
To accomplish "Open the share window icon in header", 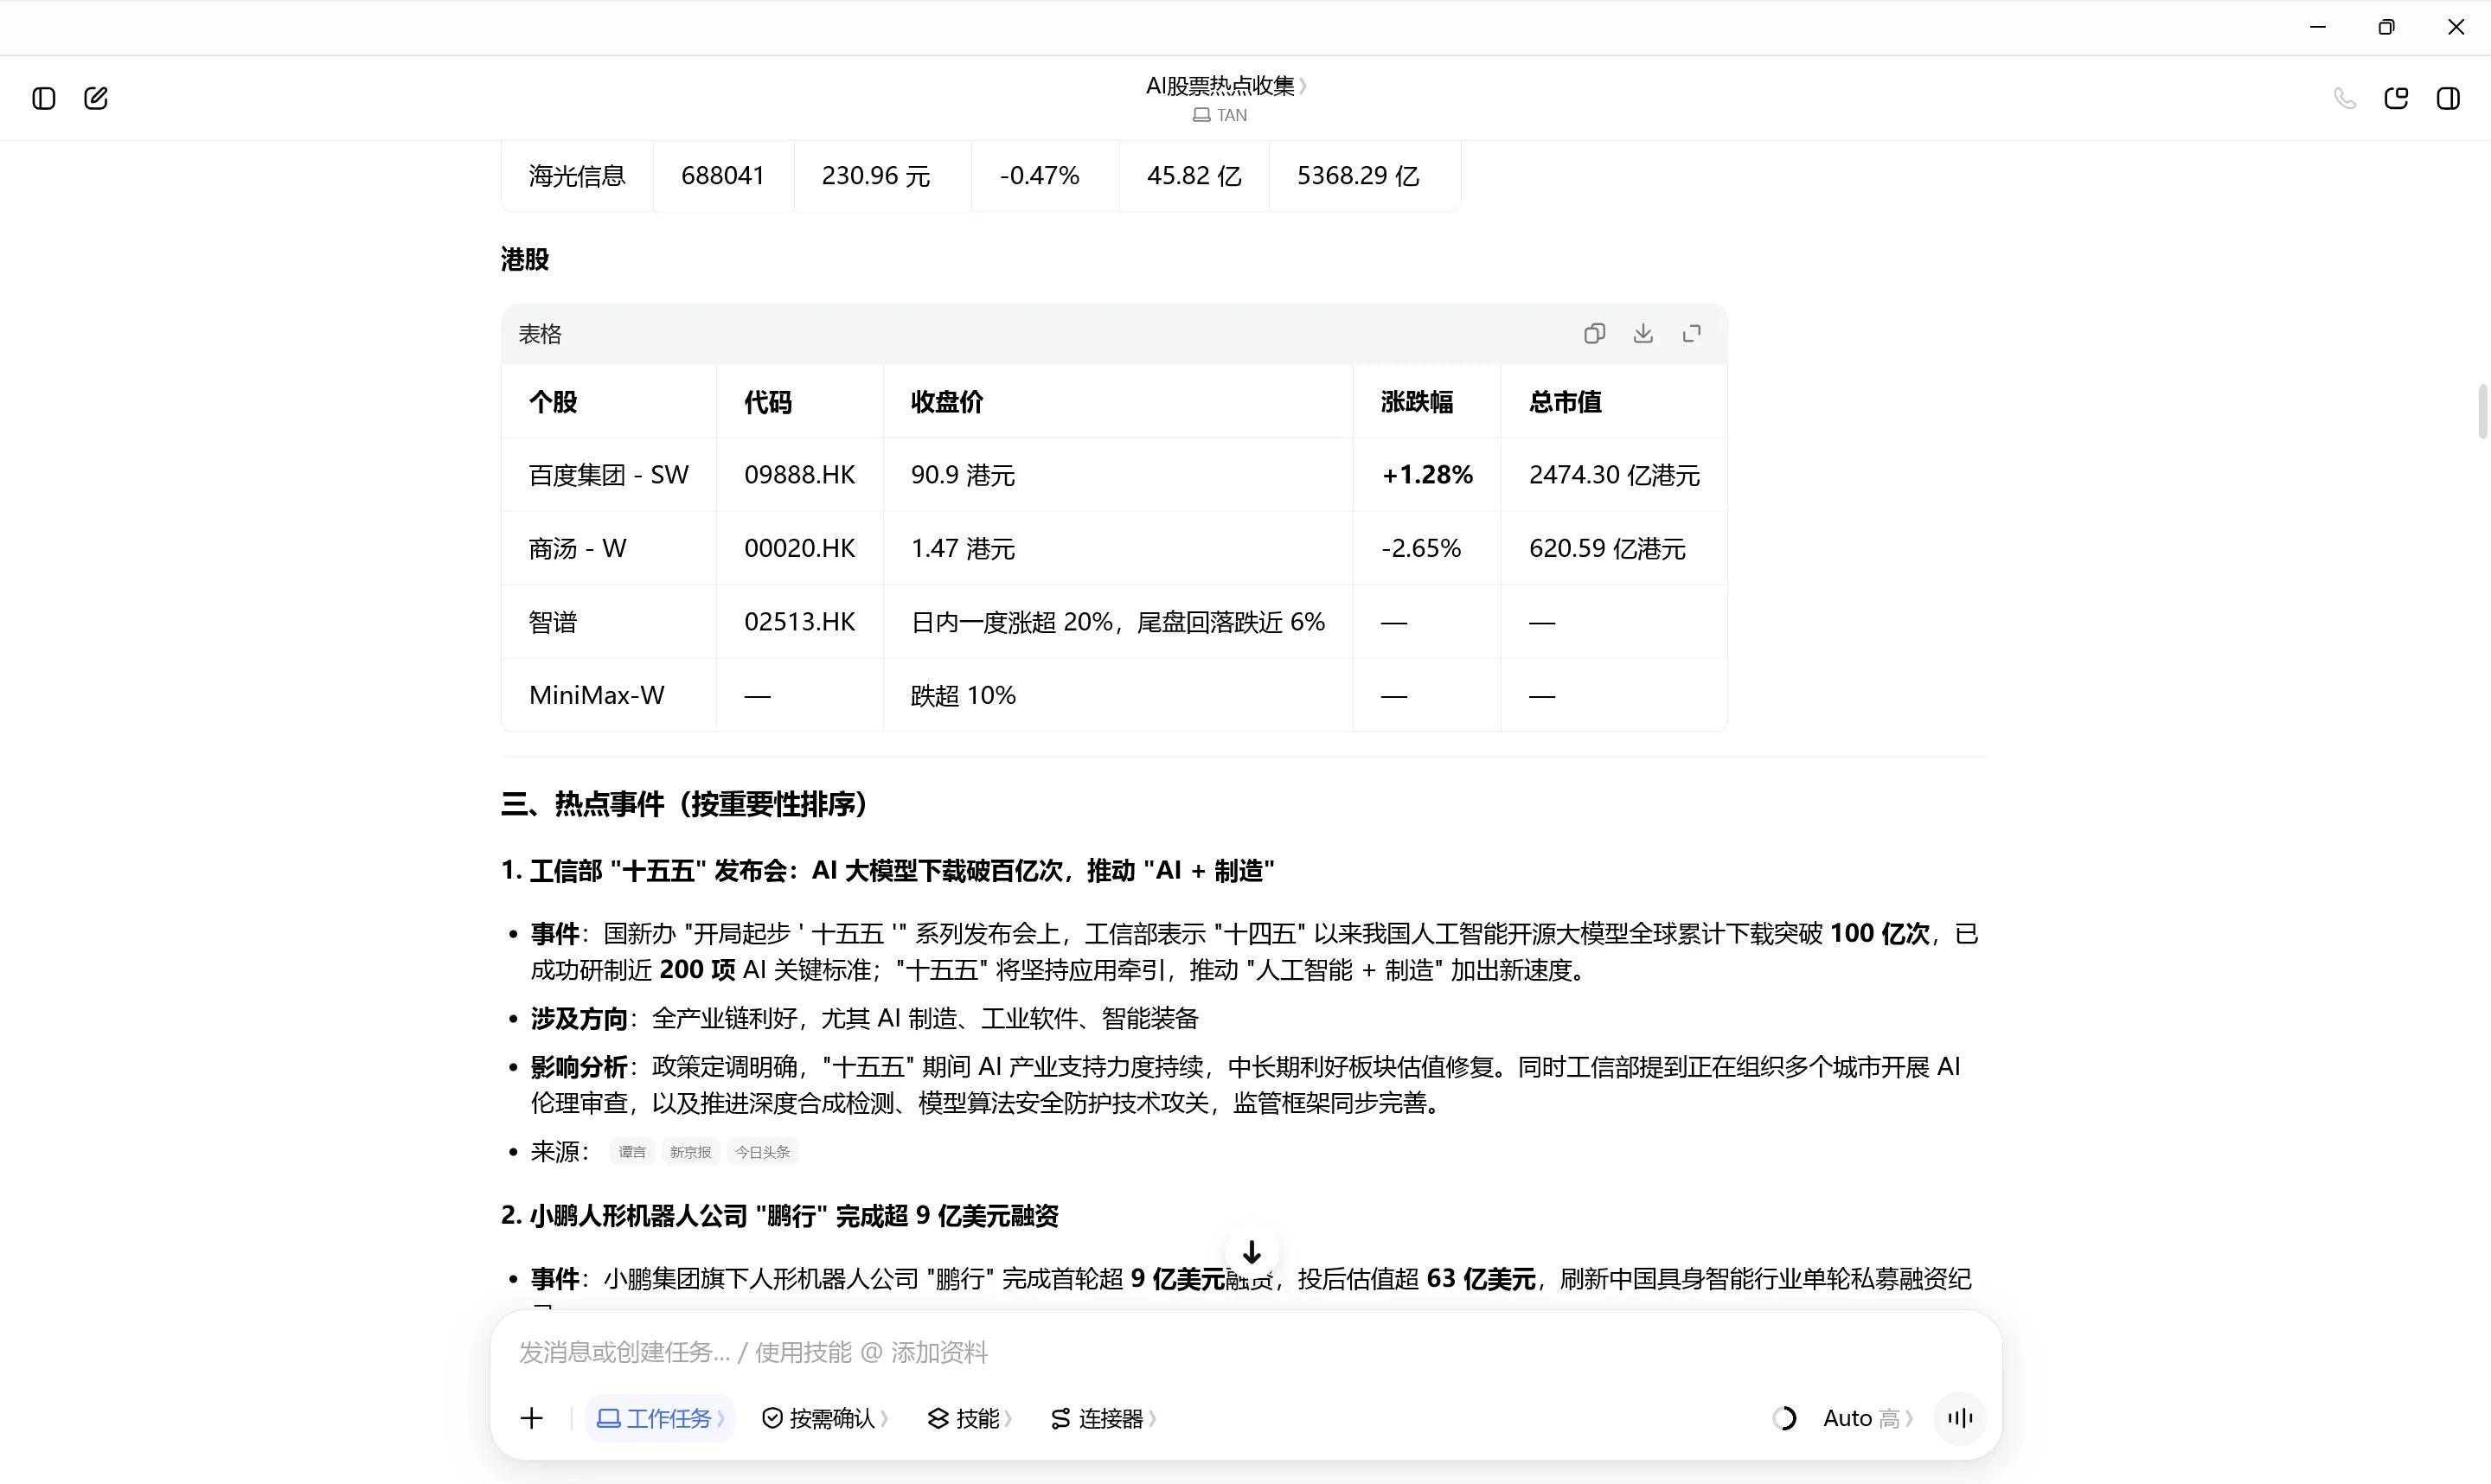I will pos(2396,98).
